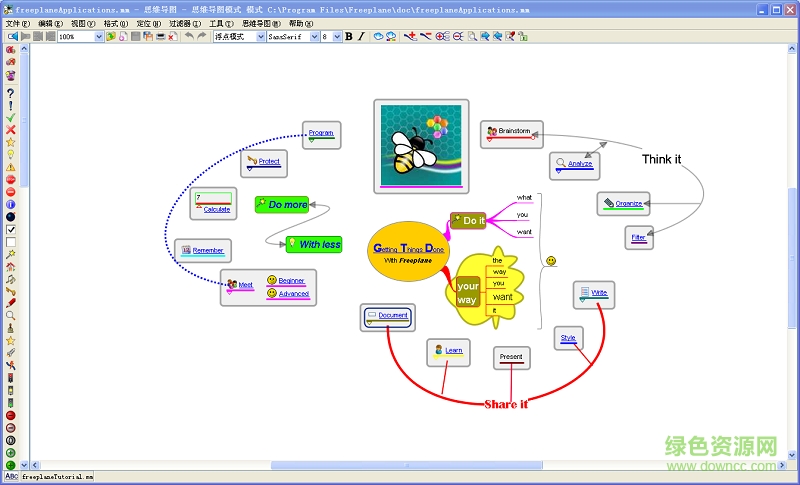Click the horizontal scrollbar thumb
Screen dimensions: 800x485
pos(407,465)
